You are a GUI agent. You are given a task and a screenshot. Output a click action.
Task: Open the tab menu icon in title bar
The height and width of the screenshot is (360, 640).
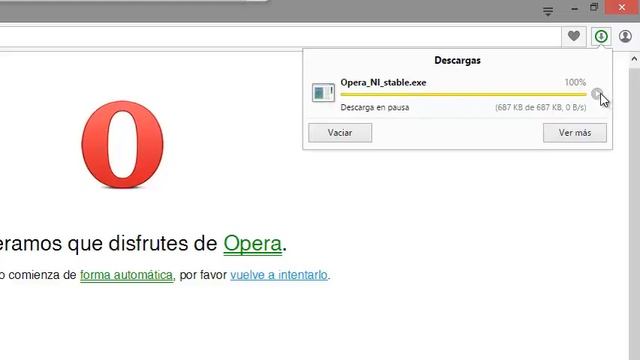tap(548, 11)
